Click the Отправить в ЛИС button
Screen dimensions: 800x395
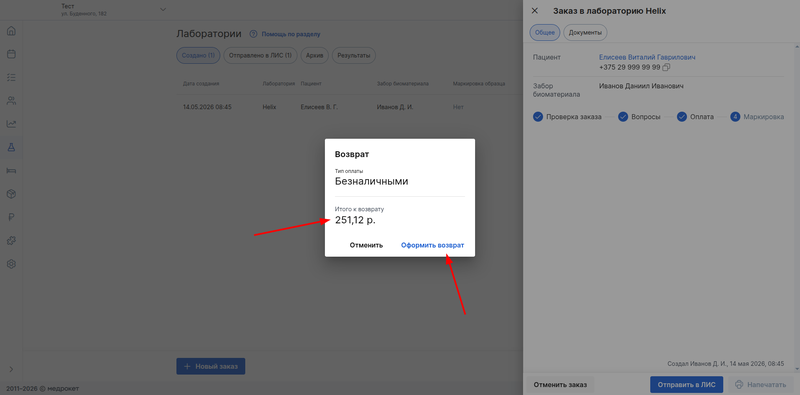[x=687, y=385]
